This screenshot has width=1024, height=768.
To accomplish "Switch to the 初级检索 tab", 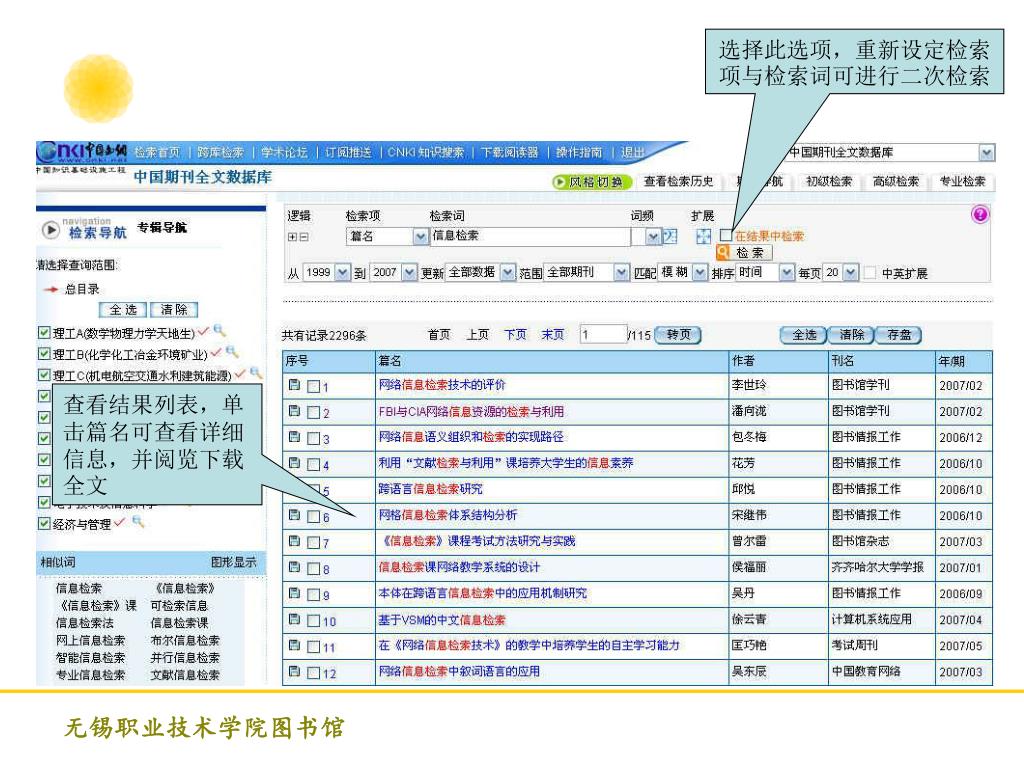I will 829,182.
